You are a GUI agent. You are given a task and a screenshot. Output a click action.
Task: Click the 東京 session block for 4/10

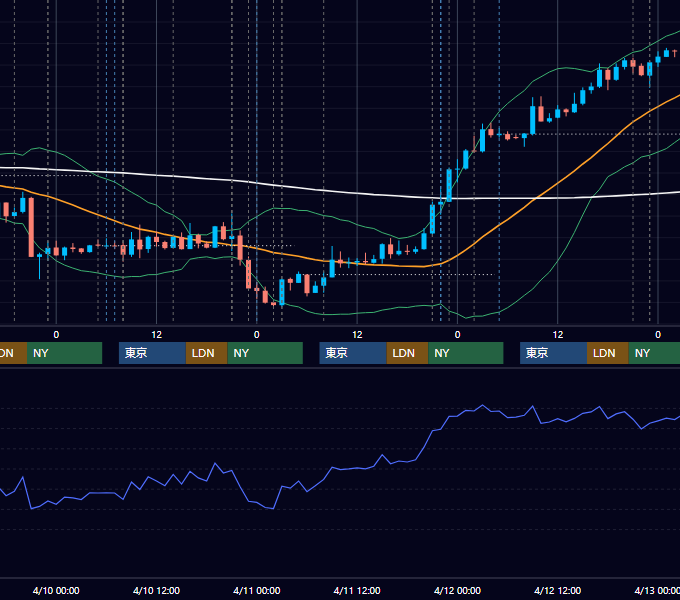coord(152,353)
